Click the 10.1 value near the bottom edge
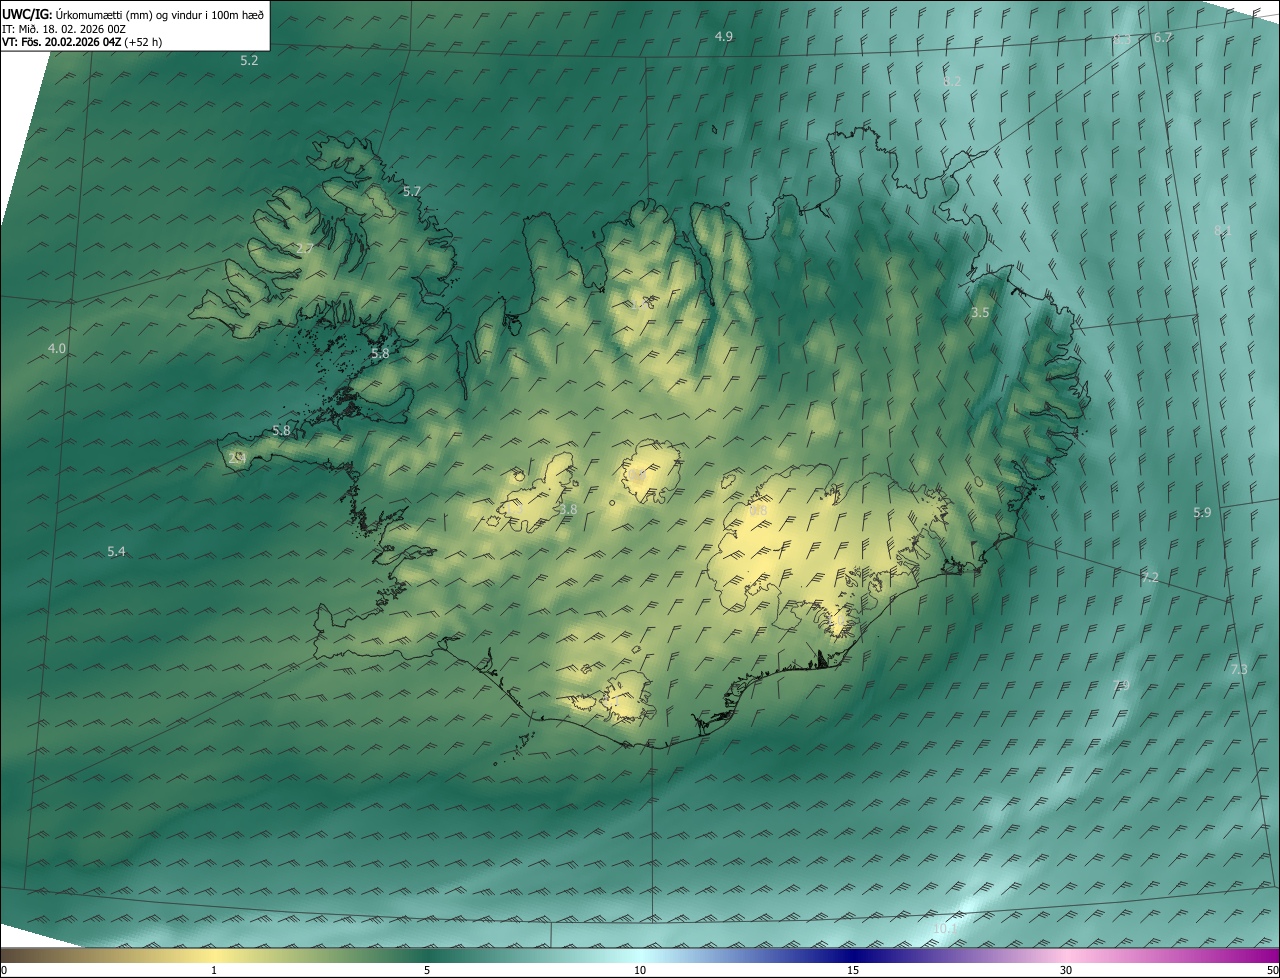Image resolution: width=1280 pixels, height=978 pixels. pos(945,929)
